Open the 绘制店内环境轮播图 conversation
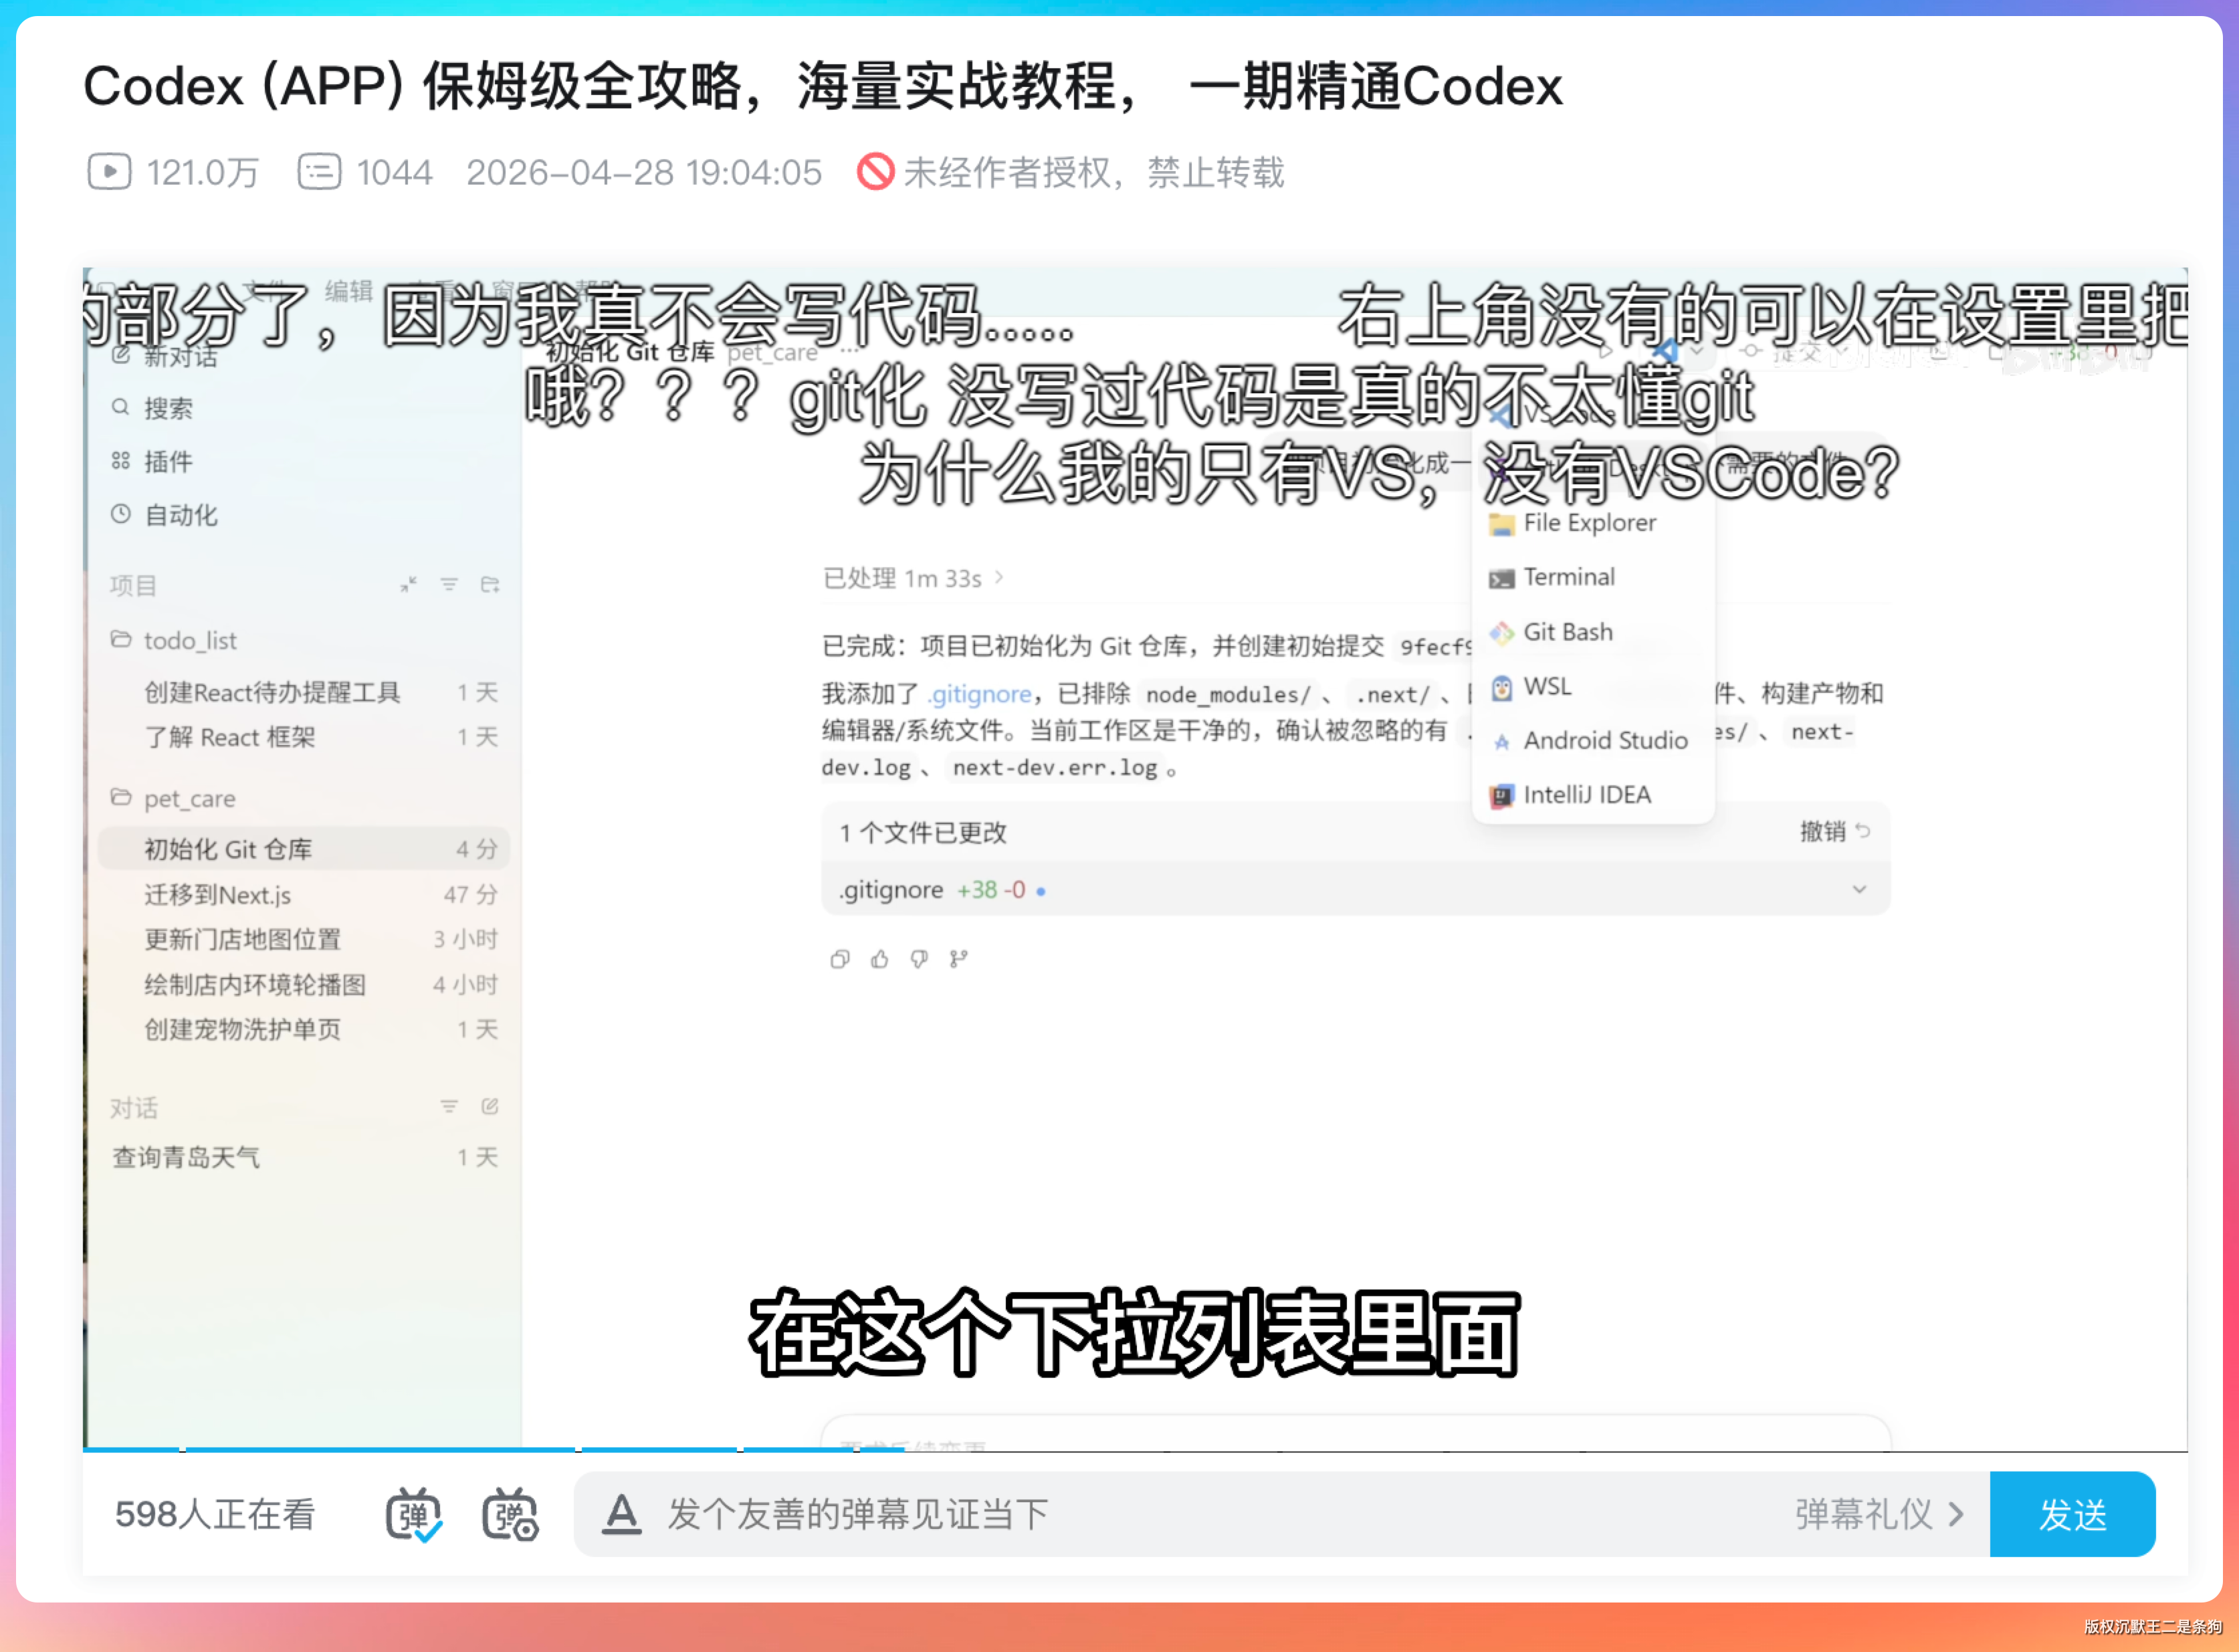 pyautogui.click(x=304, y=984)
